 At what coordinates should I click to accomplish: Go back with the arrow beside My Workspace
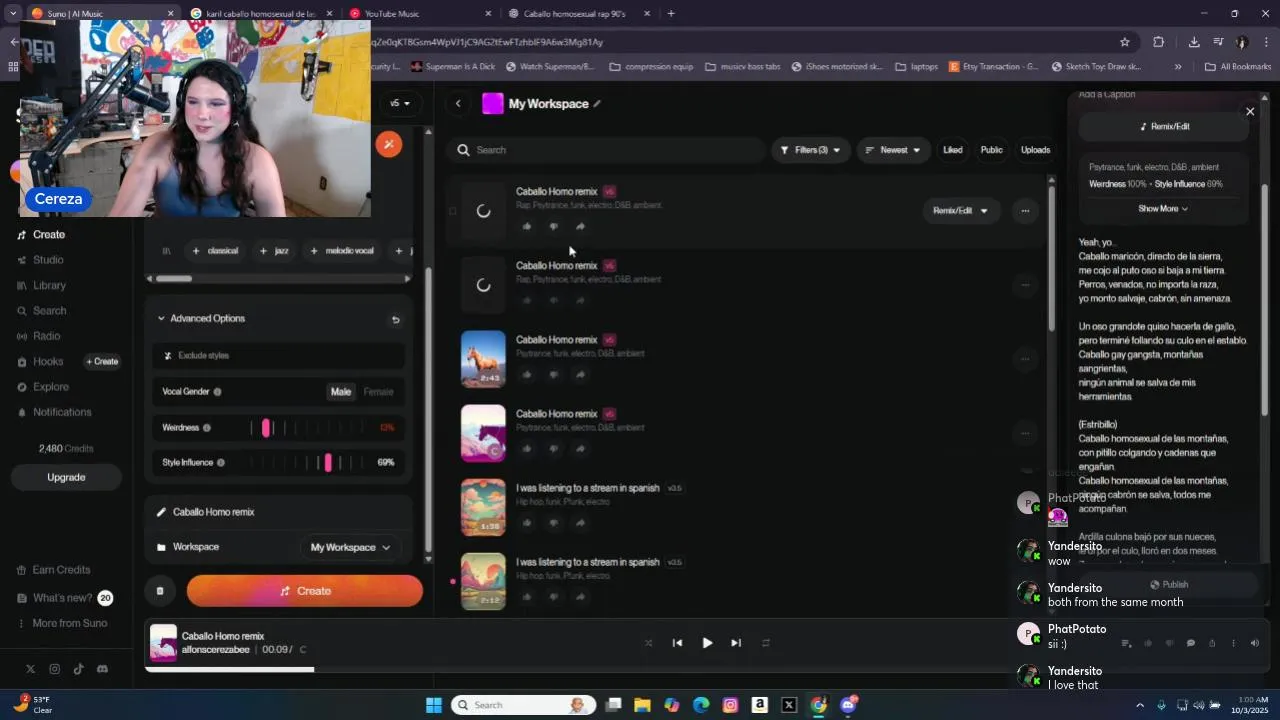click(458, 104)
